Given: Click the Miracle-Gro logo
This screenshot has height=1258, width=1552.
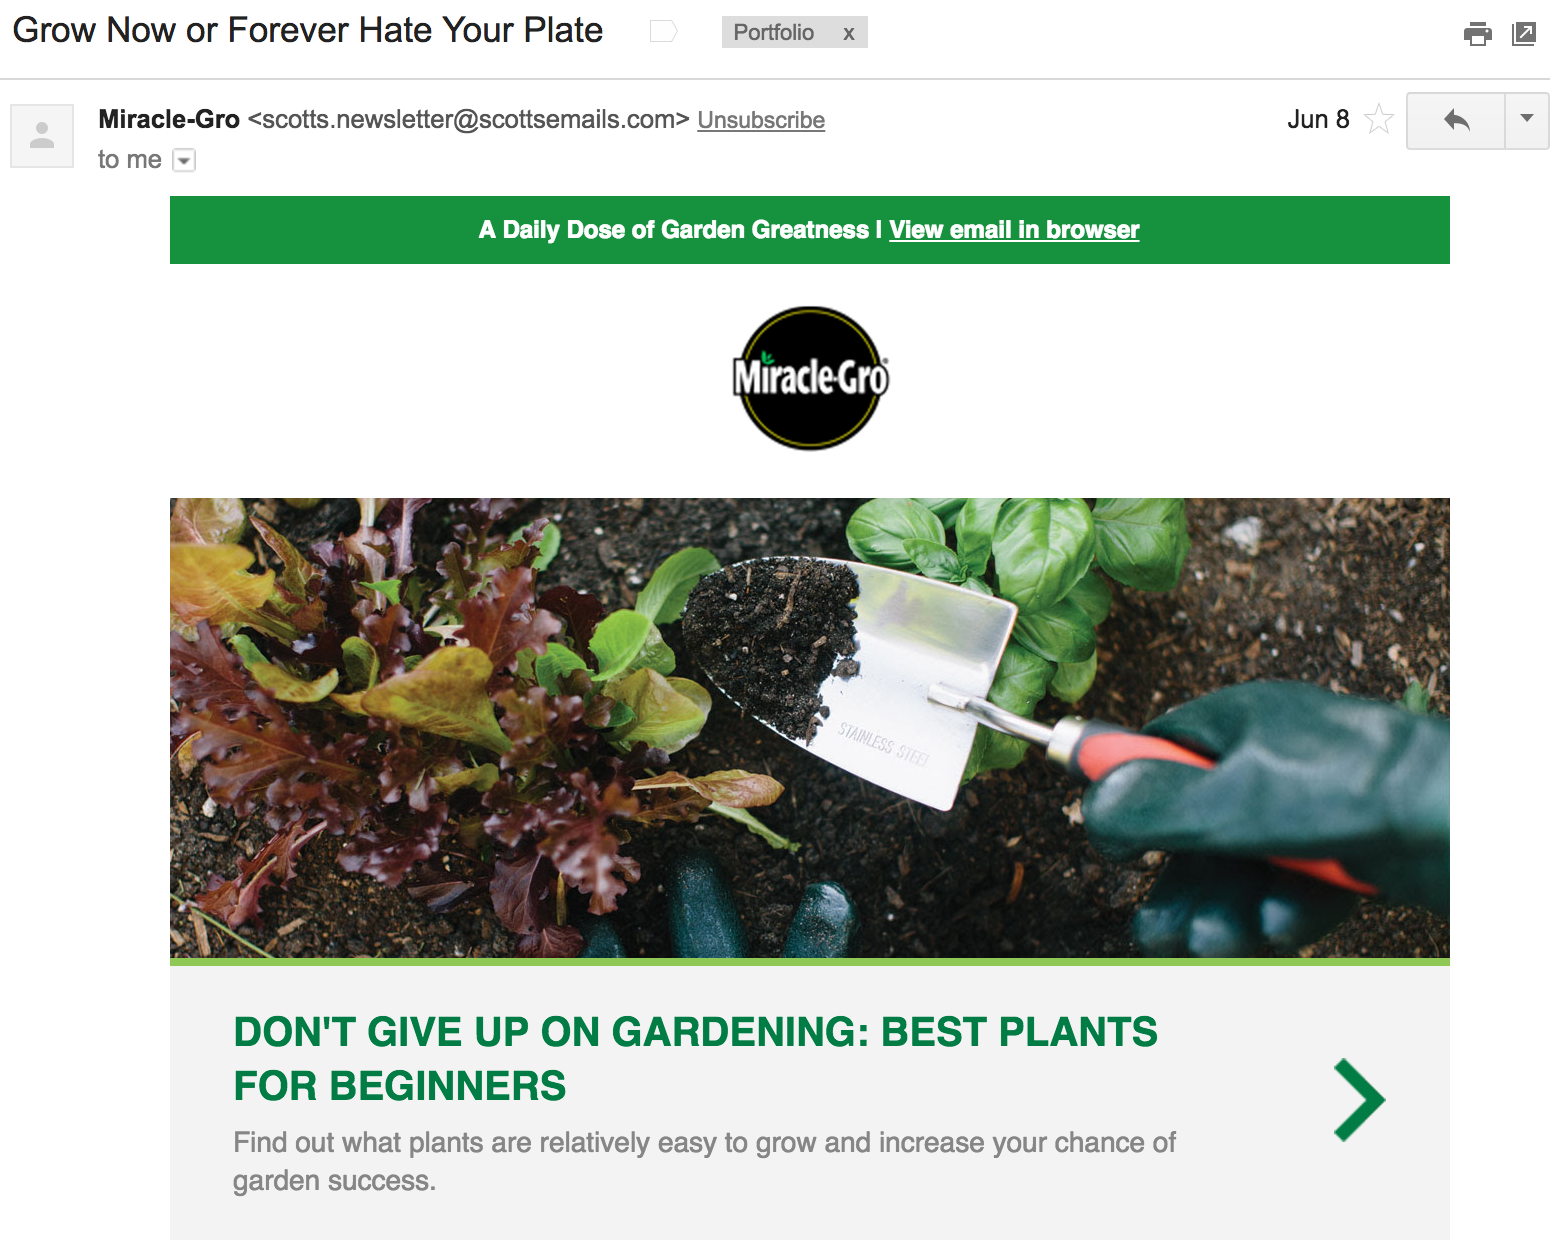Looking at the screenshot, I should click(x=810, y=378).
